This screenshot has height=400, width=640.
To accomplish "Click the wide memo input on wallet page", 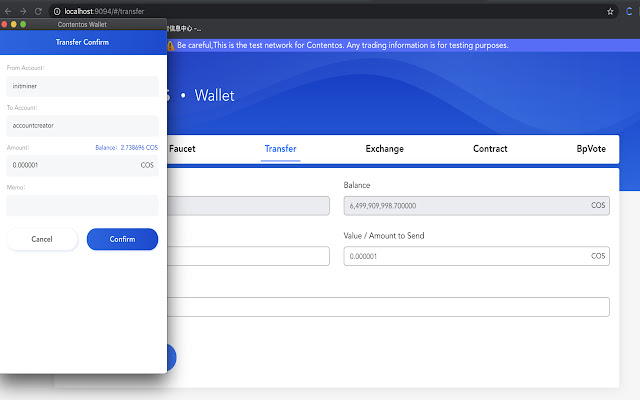I will [x=388, y=307].
